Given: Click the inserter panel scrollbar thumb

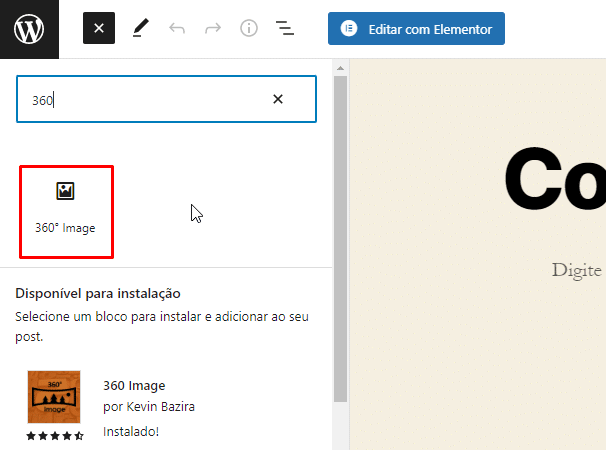Looking at the screenshot, I should point(340,230).
